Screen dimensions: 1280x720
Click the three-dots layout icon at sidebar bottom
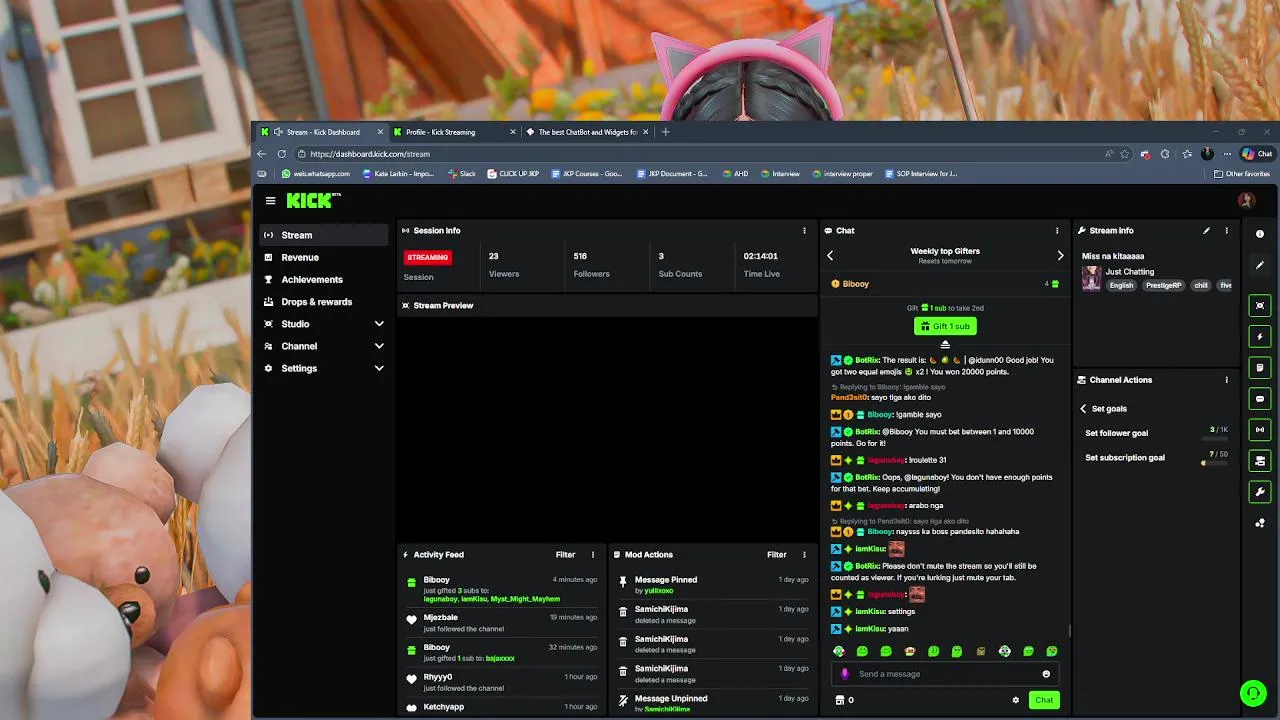coord(1260,523)
